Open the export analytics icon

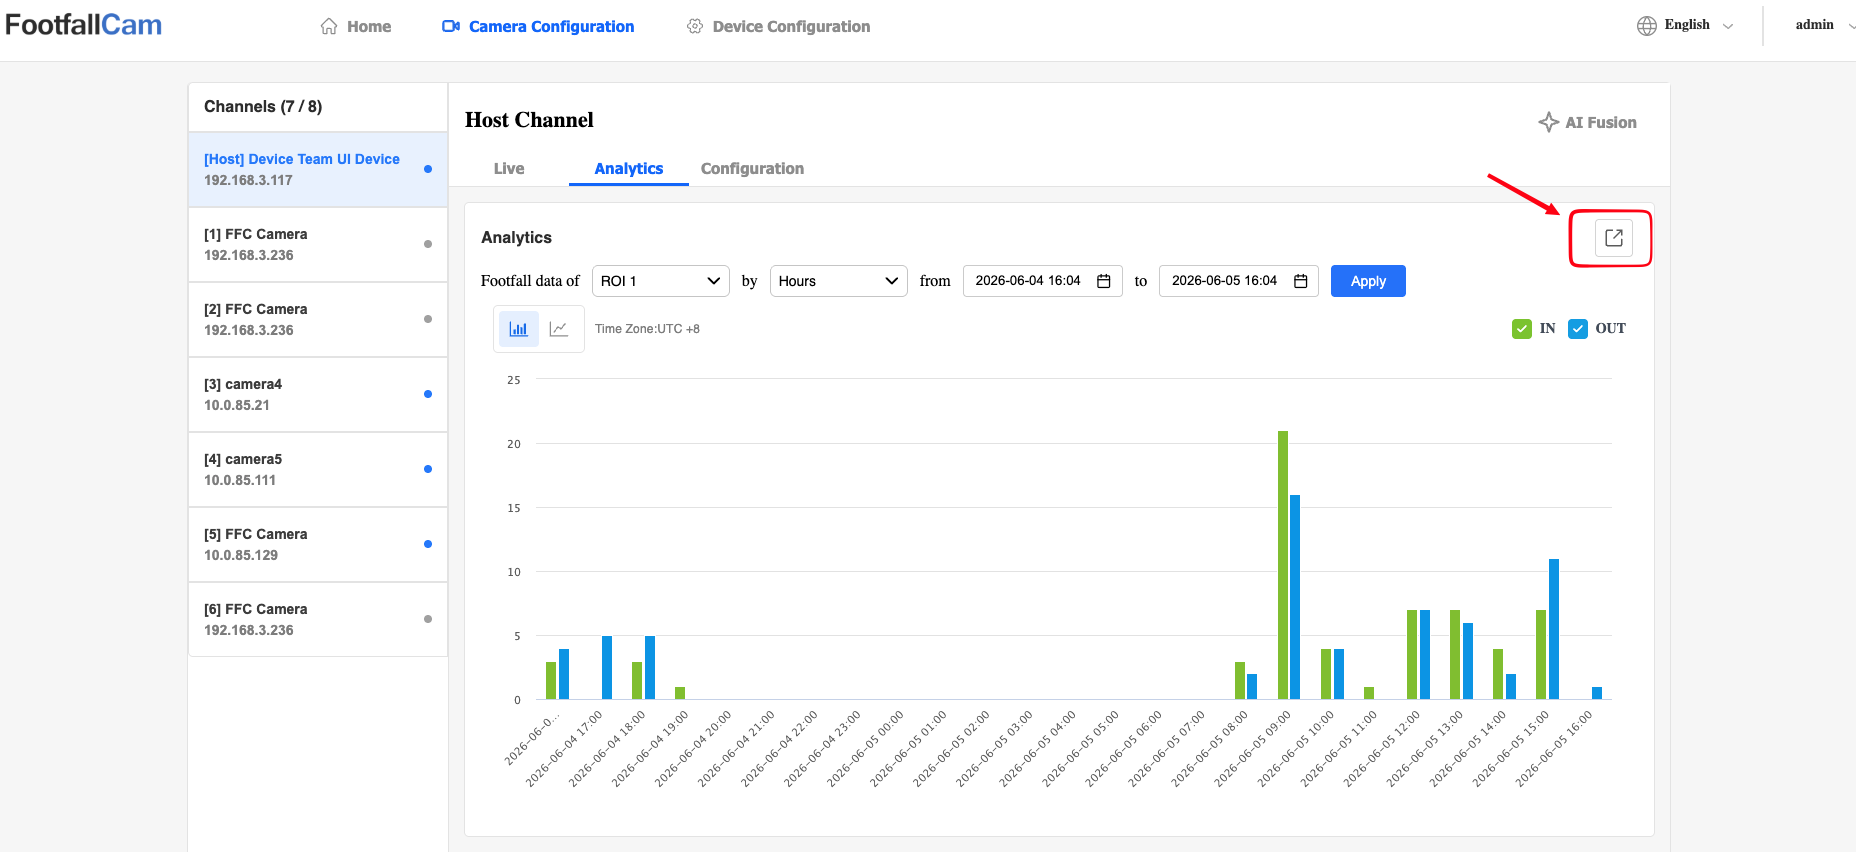coord(1613,238)
